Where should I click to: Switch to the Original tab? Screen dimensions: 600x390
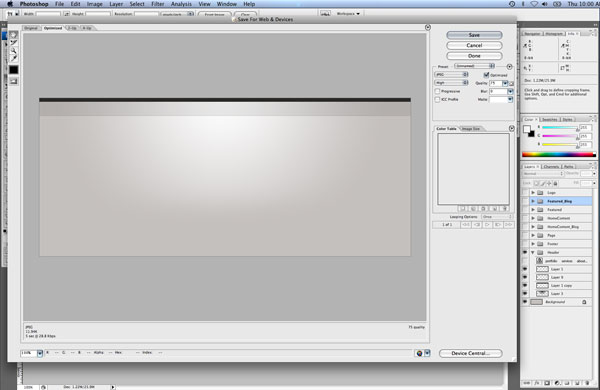pos(31,28)
